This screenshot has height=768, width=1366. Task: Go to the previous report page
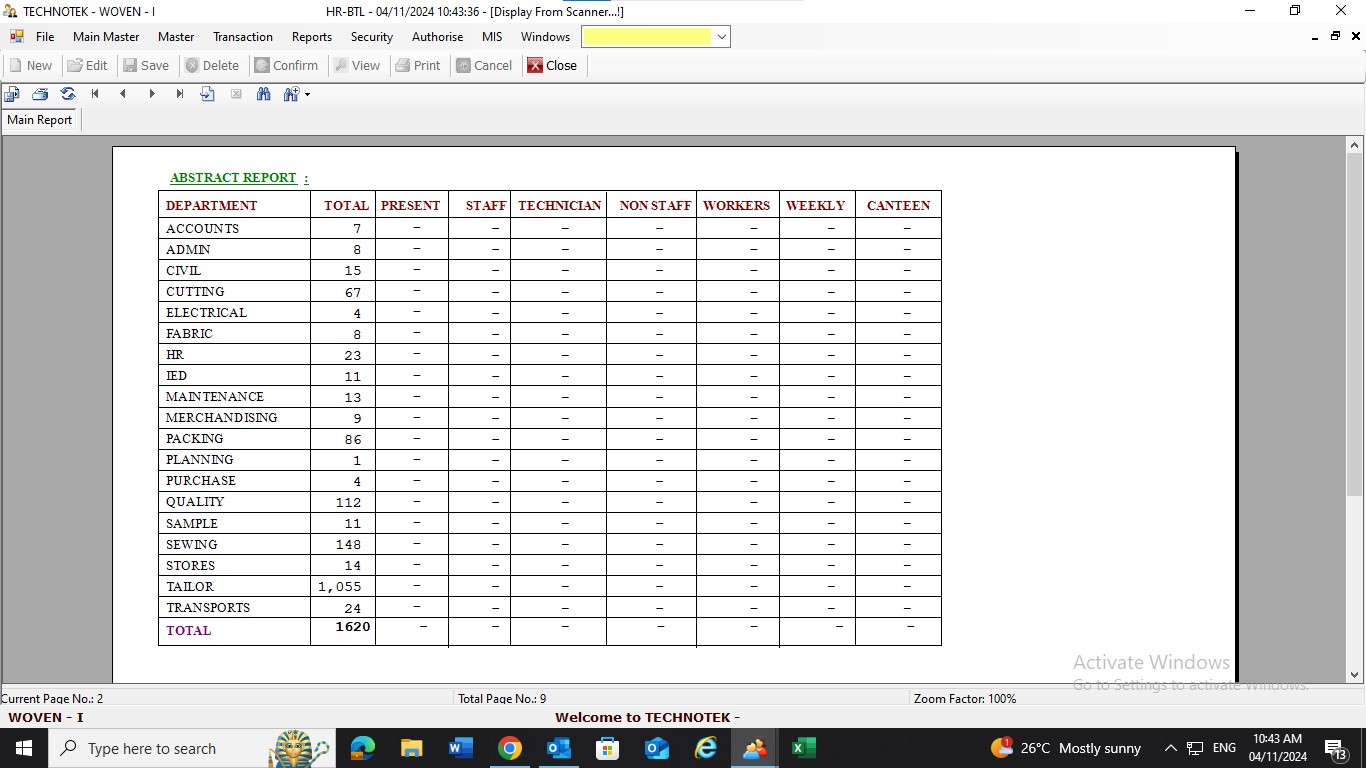pyautogui.click(x=123, y=94)
